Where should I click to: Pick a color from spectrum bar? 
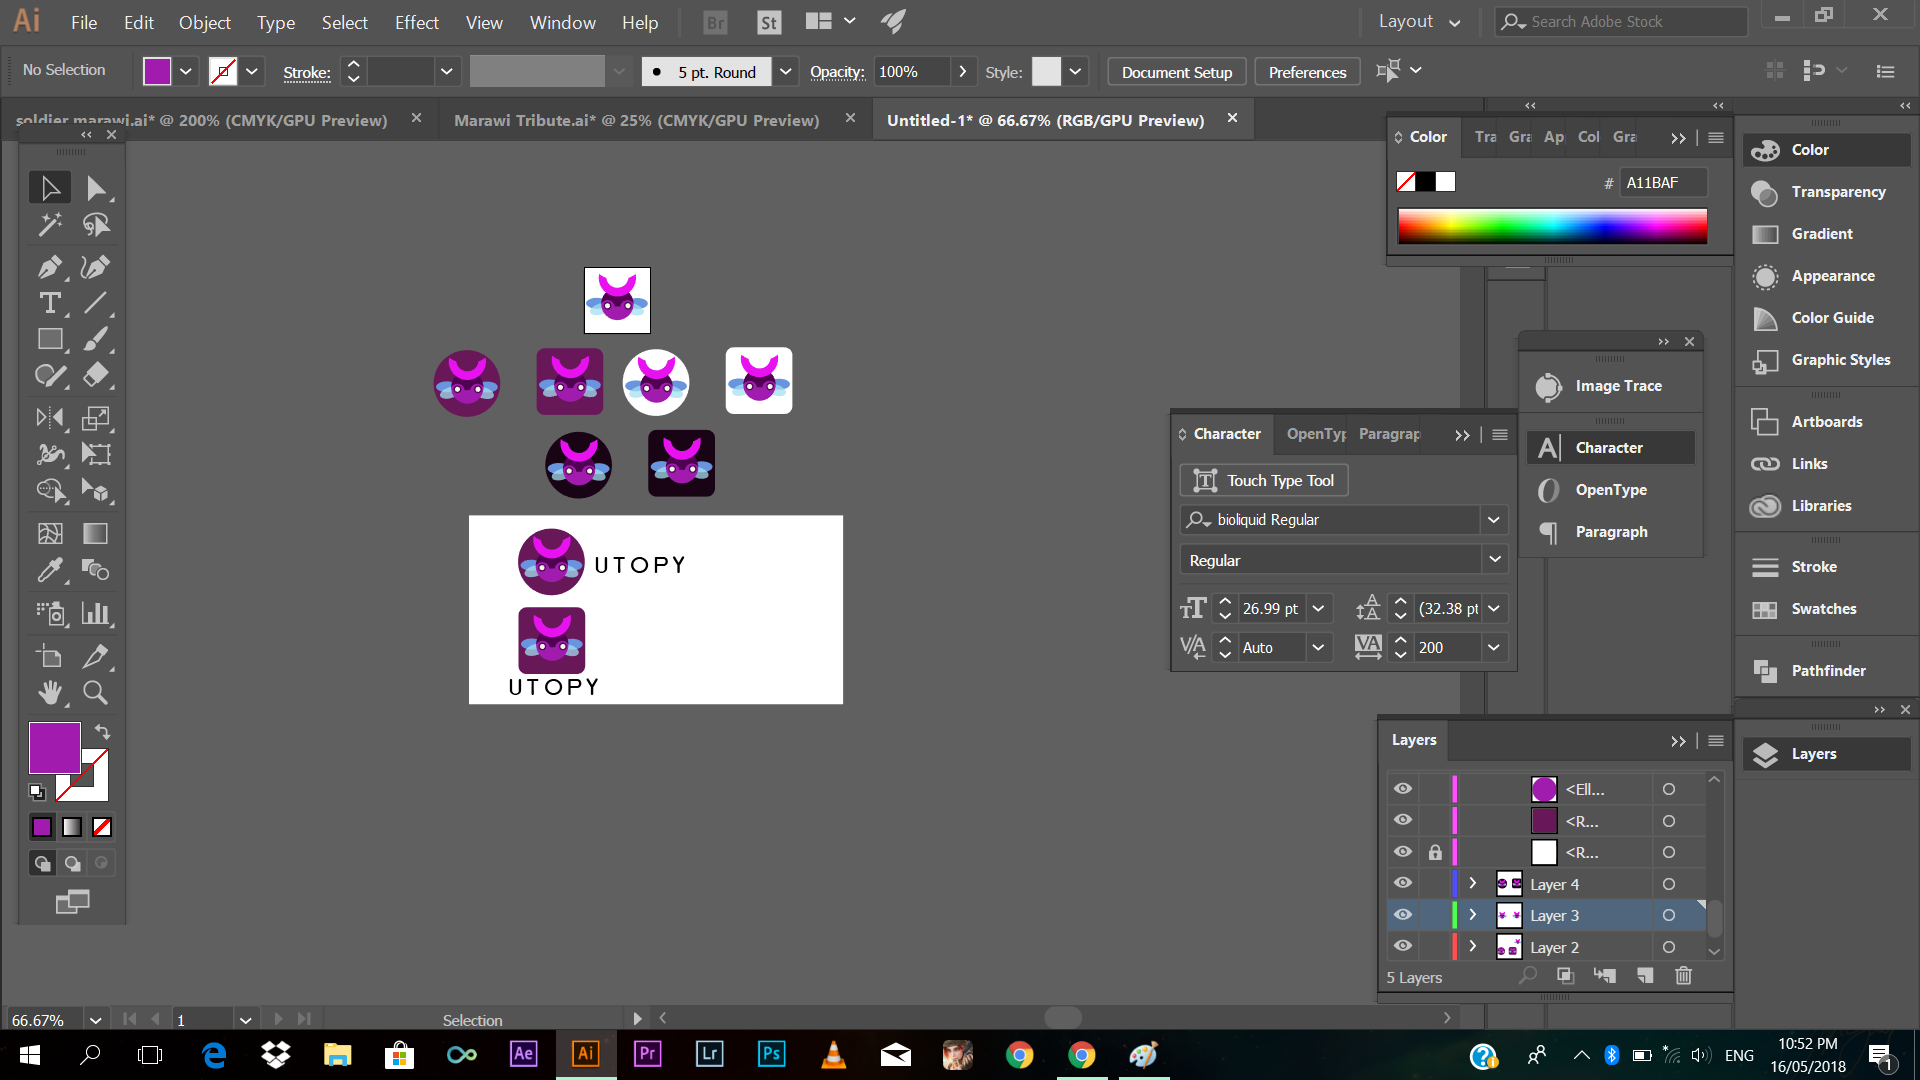point(1552,226)
